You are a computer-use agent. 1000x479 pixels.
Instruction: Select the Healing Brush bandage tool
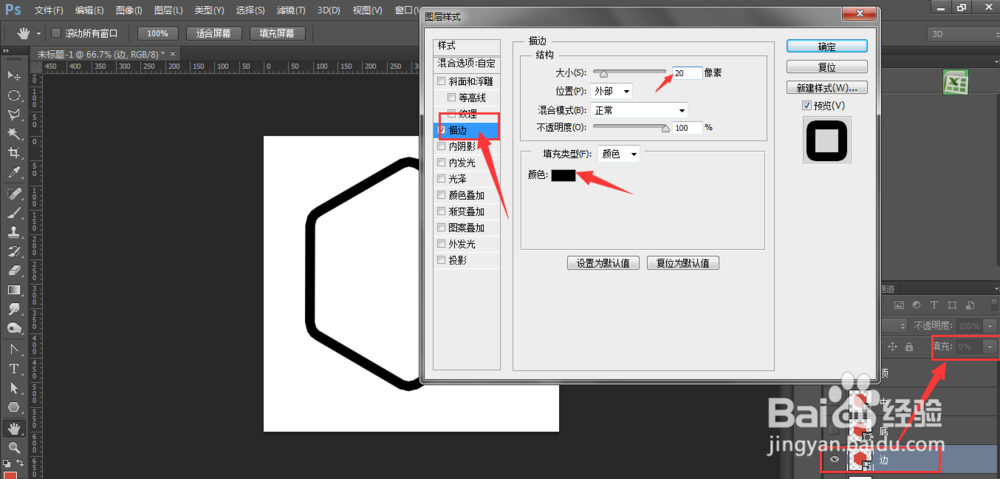(x=13, y=193)
